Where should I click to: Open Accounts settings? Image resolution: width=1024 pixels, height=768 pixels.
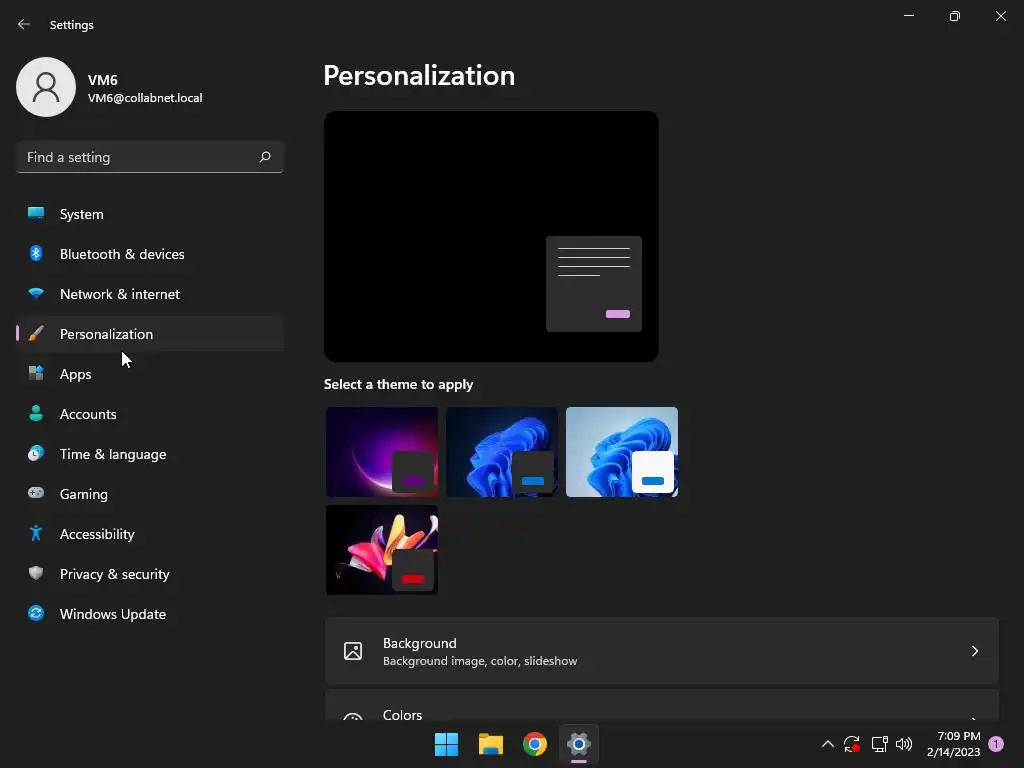pos(150,414)
